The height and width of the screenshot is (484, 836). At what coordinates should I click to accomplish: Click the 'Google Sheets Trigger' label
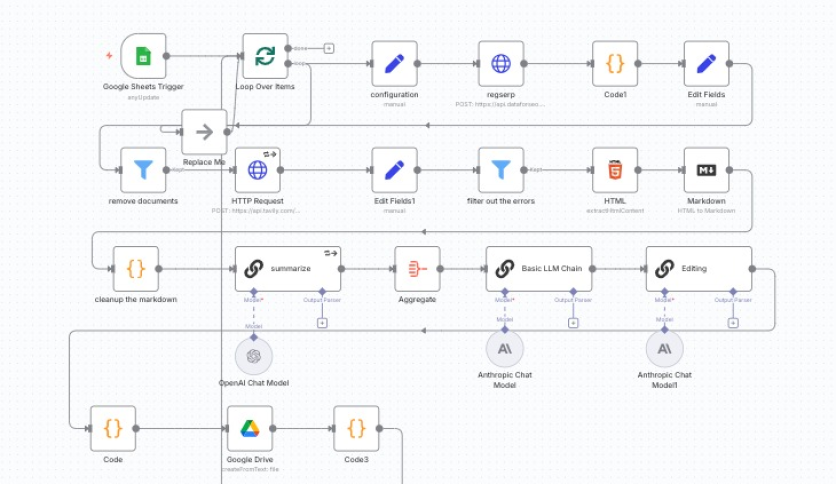[143, 86]
